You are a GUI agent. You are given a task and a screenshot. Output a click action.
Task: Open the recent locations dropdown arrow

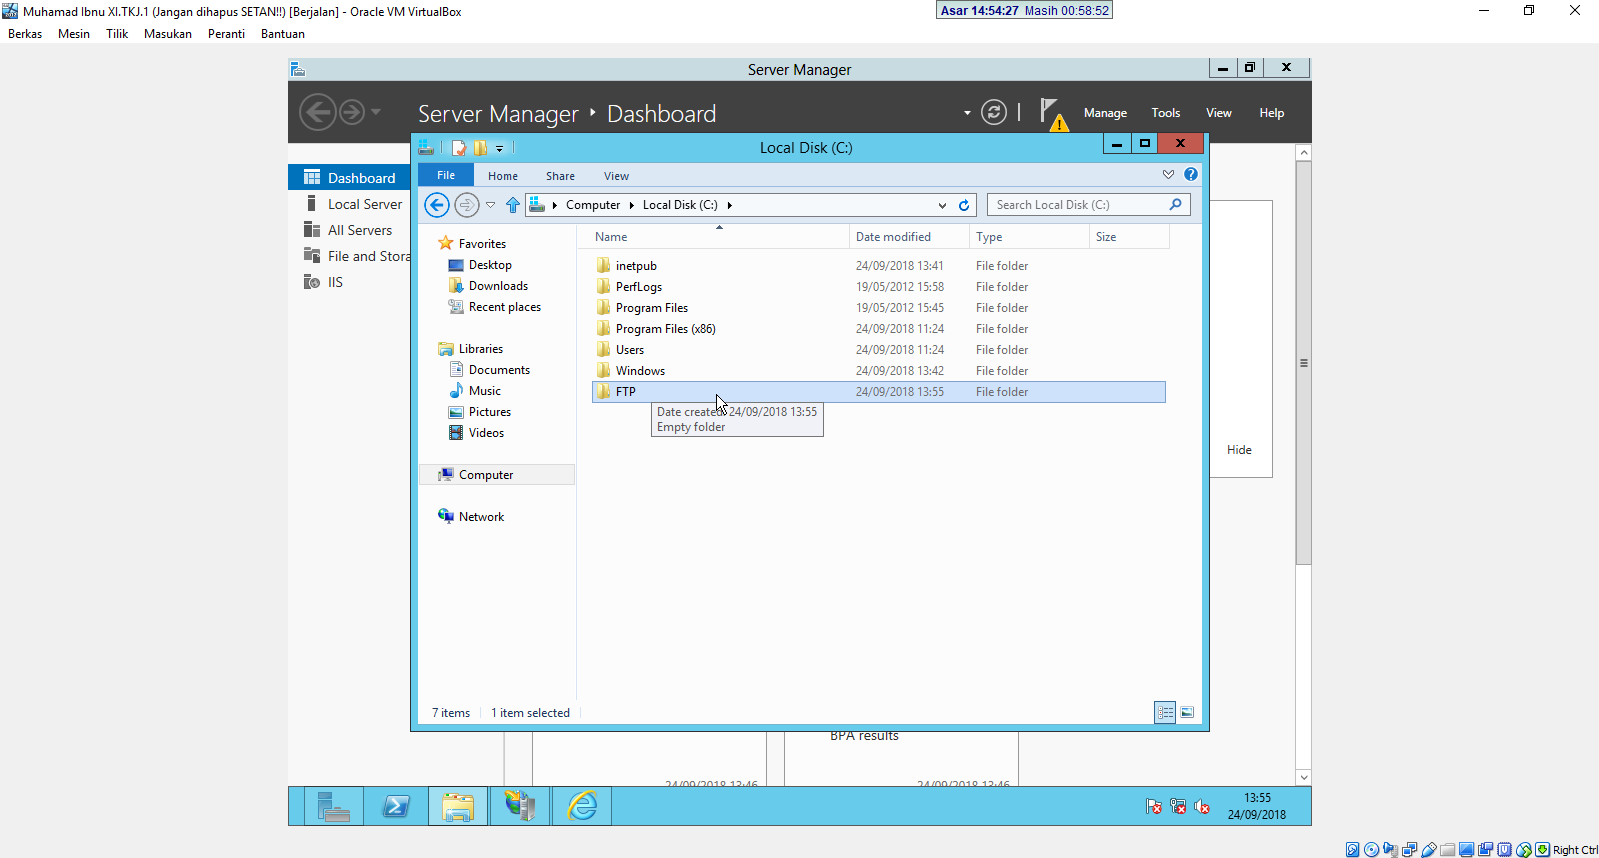[490, 205]
